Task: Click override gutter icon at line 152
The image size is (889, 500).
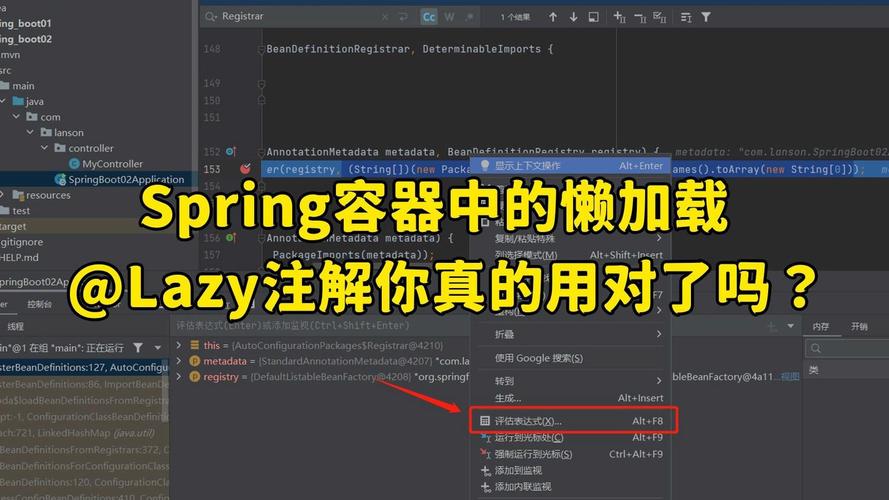Action: (231, 151)
